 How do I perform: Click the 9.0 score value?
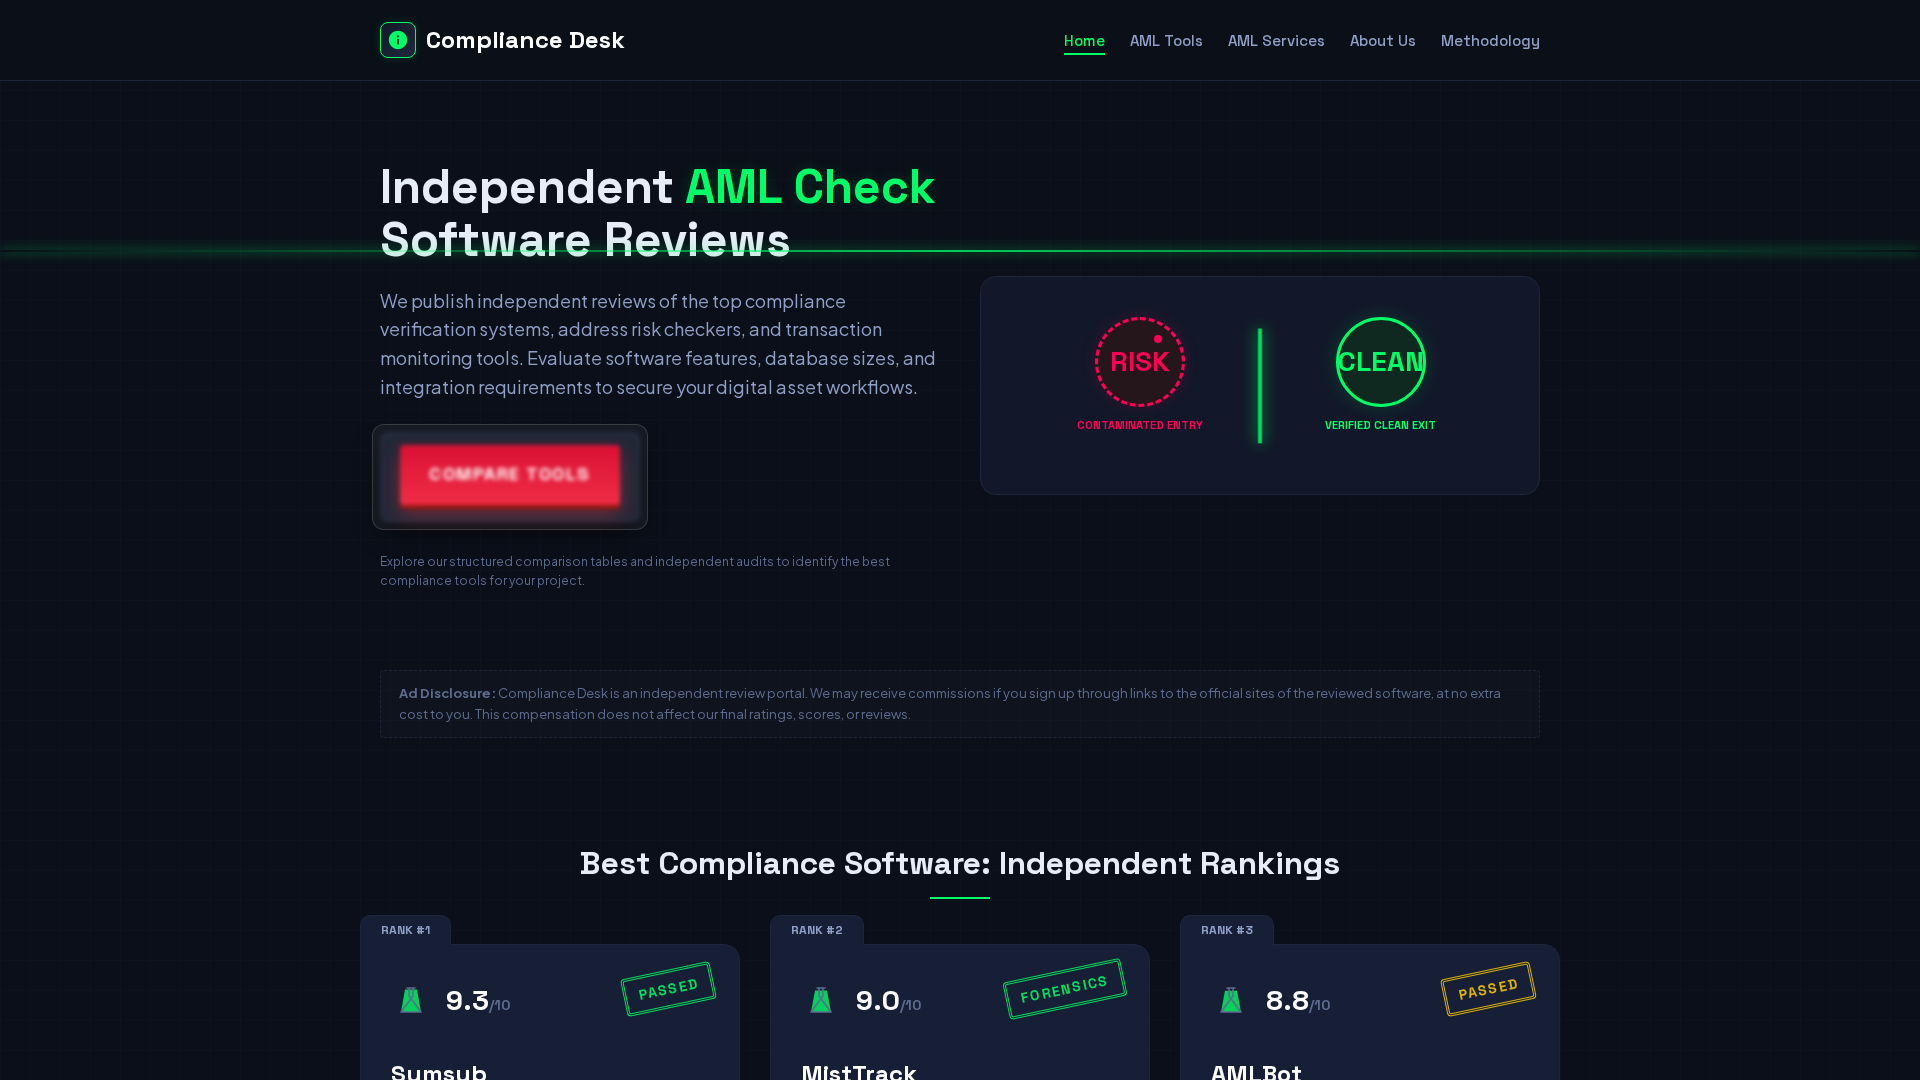pyautogui.click(x=878, y=1000)
